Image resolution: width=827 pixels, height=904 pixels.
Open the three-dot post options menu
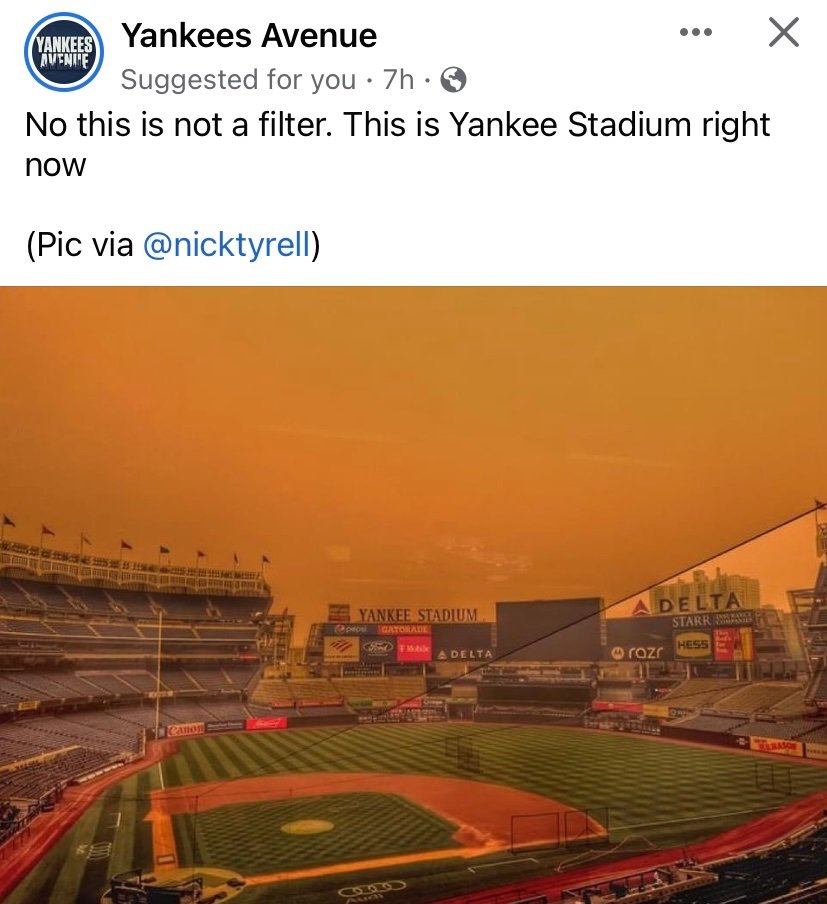pos(695,33)
